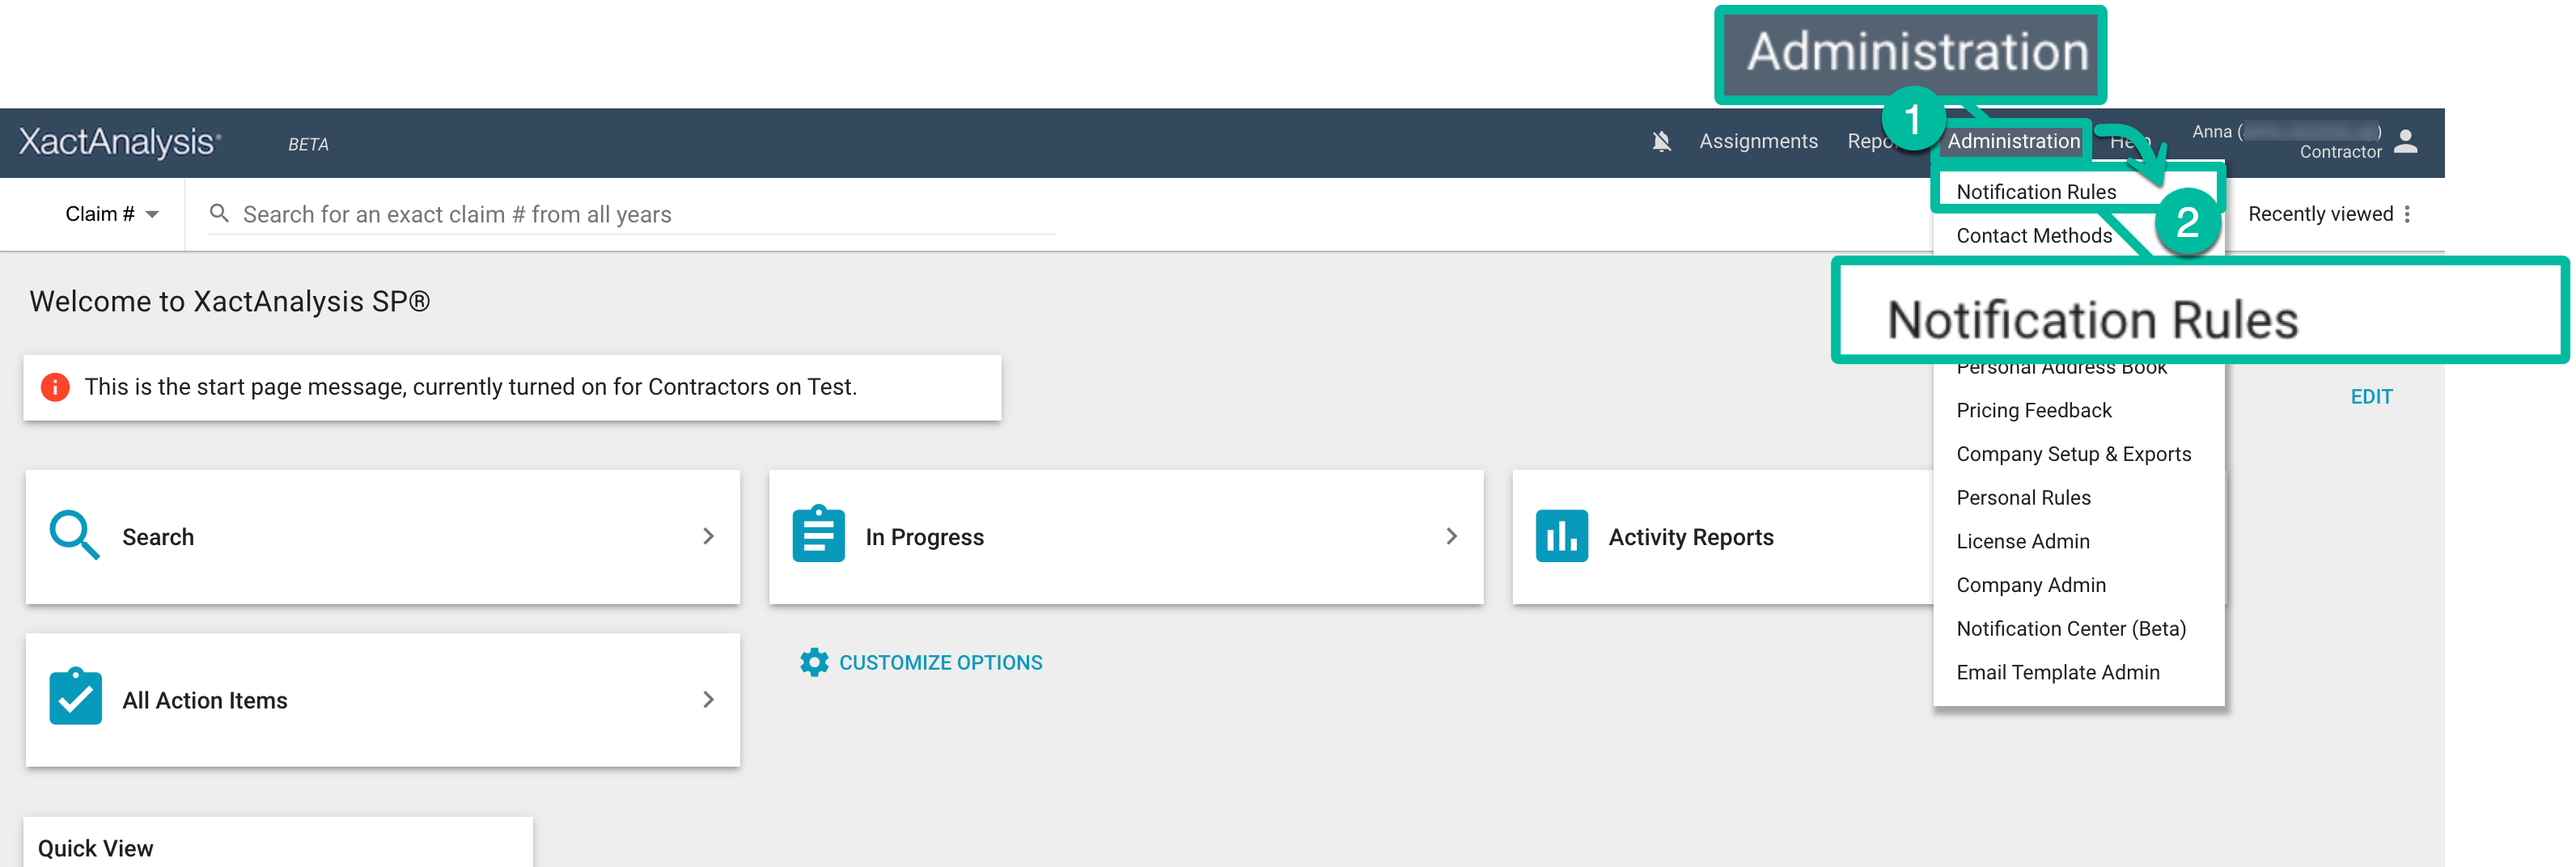Open the user profile icon
The image size is (2576, 867).
(x=2406, y=142)
